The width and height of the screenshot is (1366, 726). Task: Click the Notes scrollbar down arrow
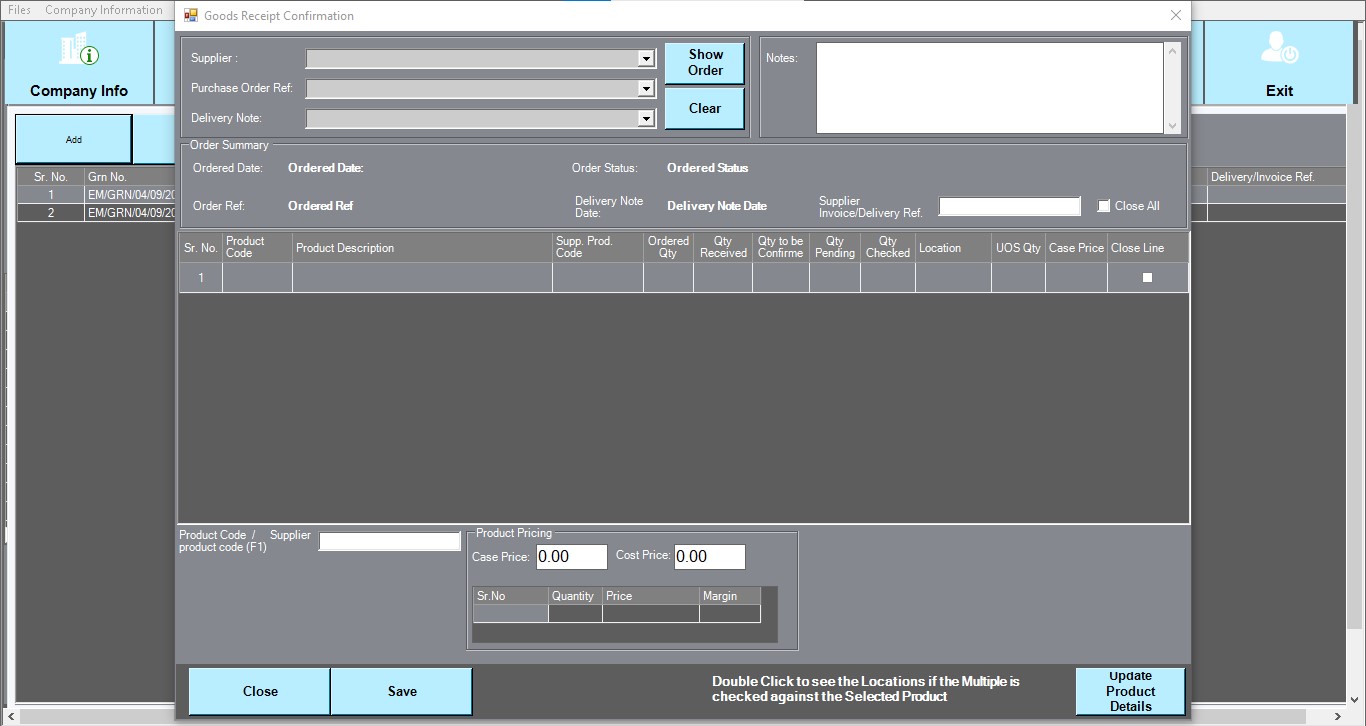tap(1173, 126)
